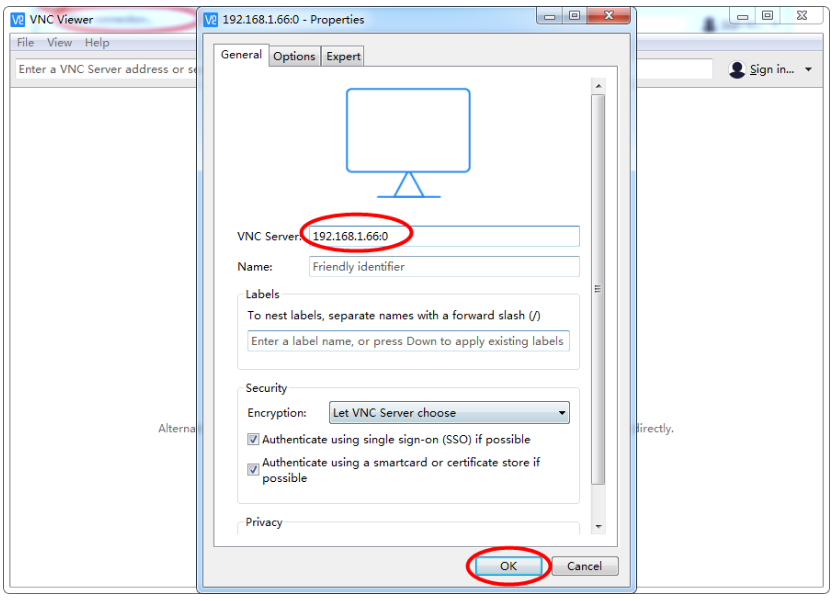The image size is (837, 601).
Task: Click the 'VNC Server:' label text
Action: [269, 236]
